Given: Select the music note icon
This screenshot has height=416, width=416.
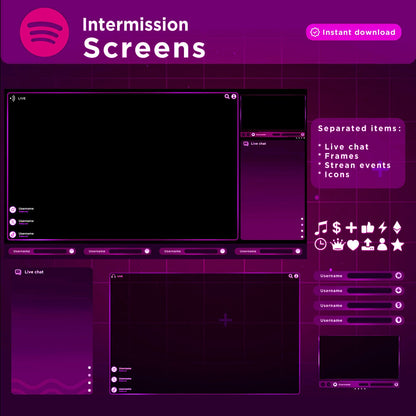Looking at the screenshot, I should click(321, 228).
